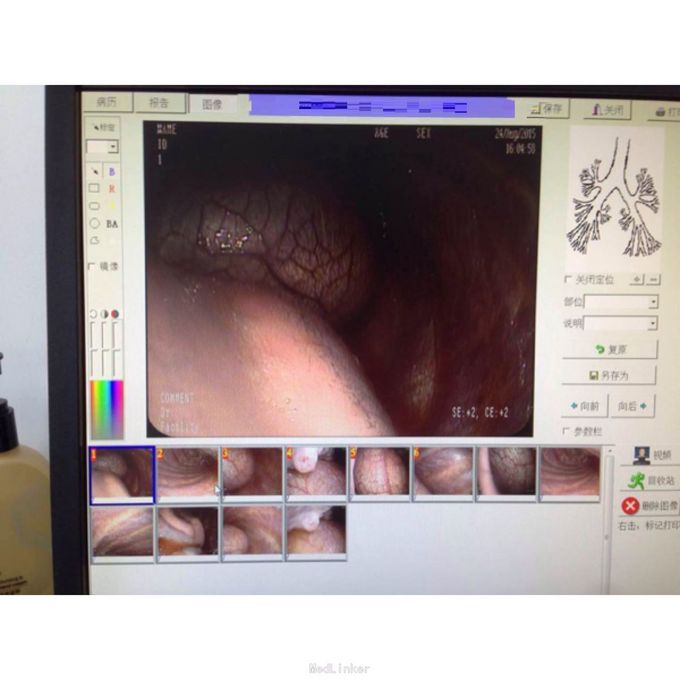Open the 部位 dropdown list

pyautogui.click(x=653, y=302)
